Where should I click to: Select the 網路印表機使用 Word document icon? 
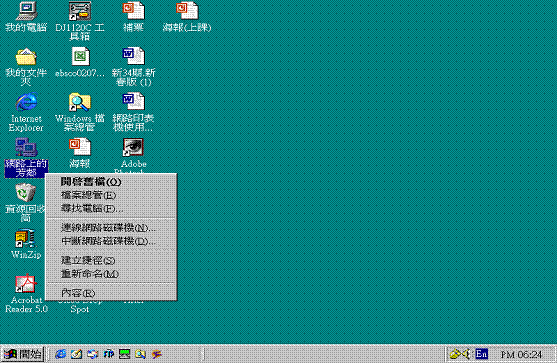click(x=134, y=102)
